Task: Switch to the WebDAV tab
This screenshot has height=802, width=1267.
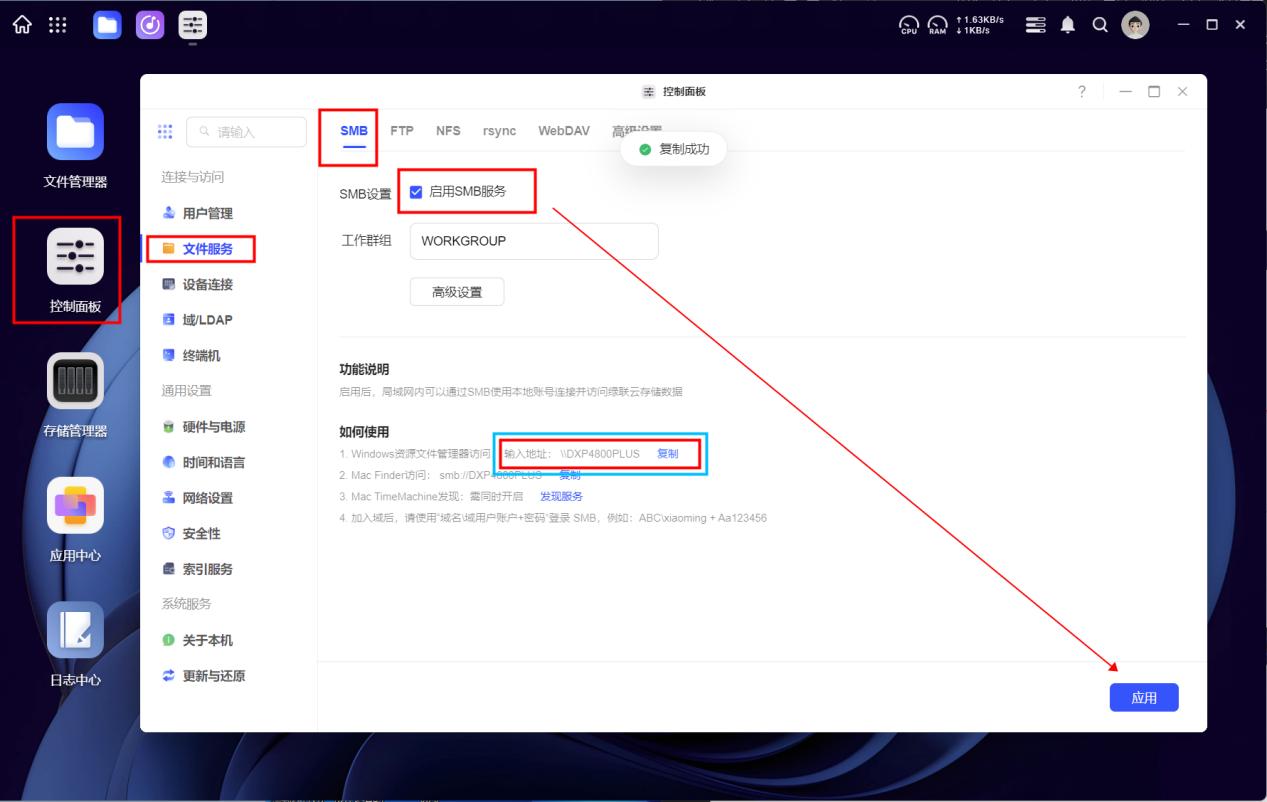Action: pyautogui.click(x=564, y=131)
